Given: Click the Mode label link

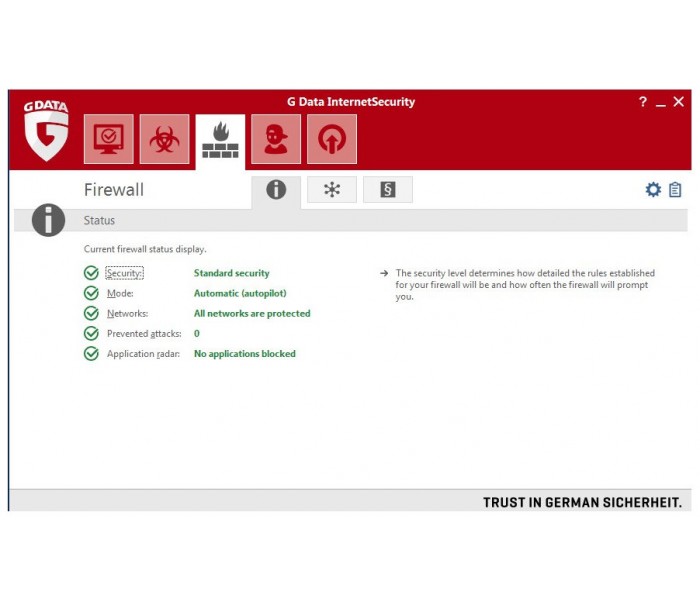Looking at the screenshot, I should tap(120, 293).
